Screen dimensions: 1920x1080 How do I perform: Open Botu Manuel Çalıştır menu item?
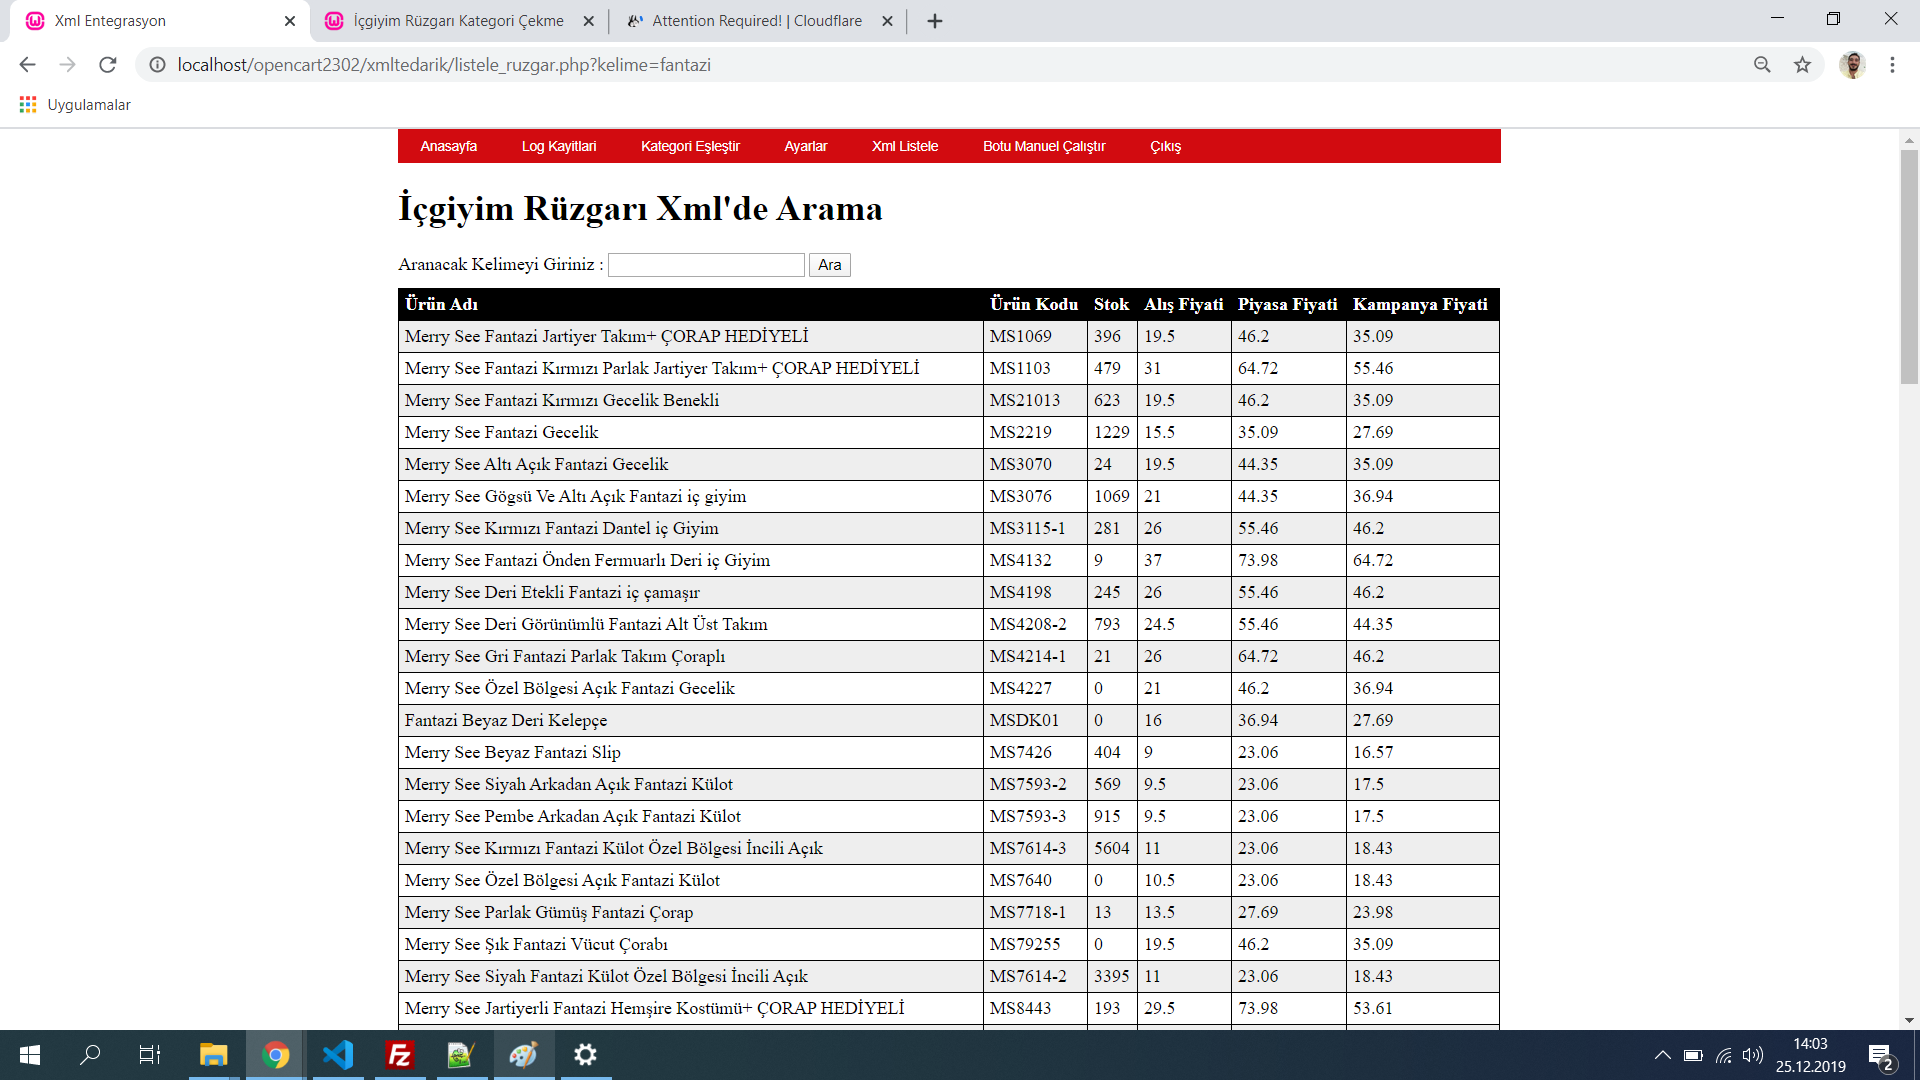point(1044,146)
